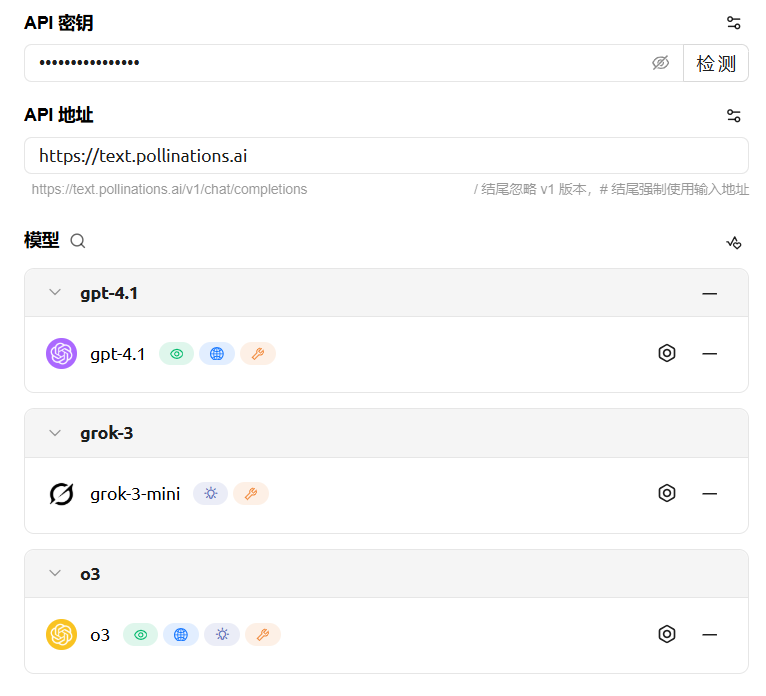
Task: Click the API key settings sliders icon
Action: [x=734, y=23]
